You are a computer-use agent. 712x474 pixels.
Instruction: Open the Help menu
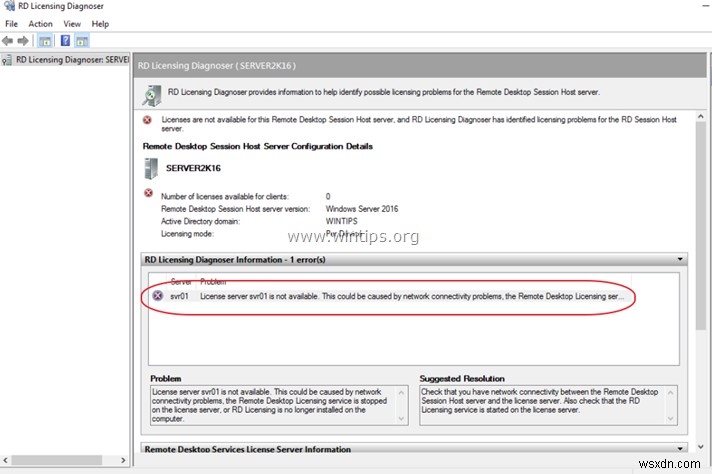point(100,24)
